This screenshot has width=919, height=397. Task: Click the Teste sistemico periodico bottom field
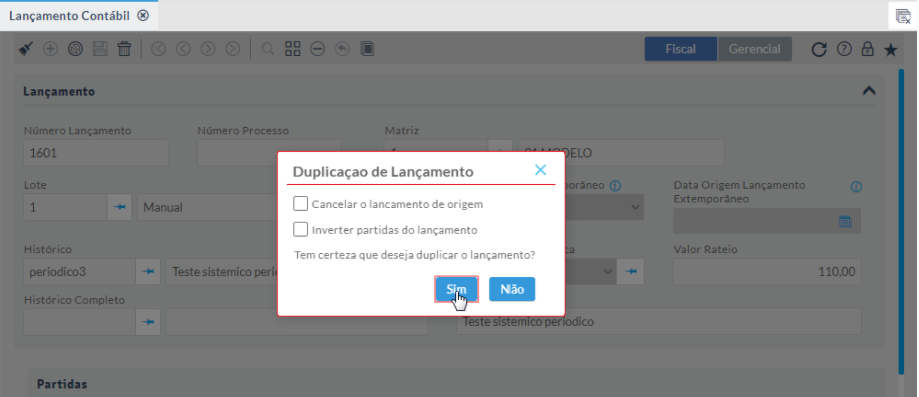tap(659, 322)
